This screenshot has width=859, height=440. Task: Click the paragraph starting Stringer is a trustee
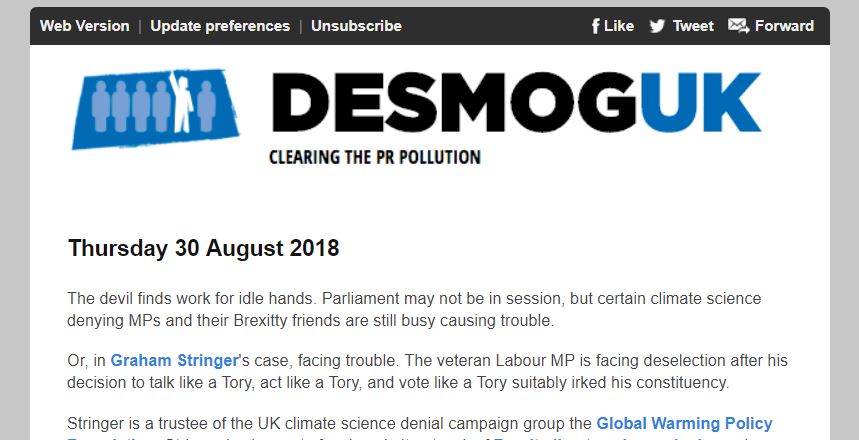(420, 427)
